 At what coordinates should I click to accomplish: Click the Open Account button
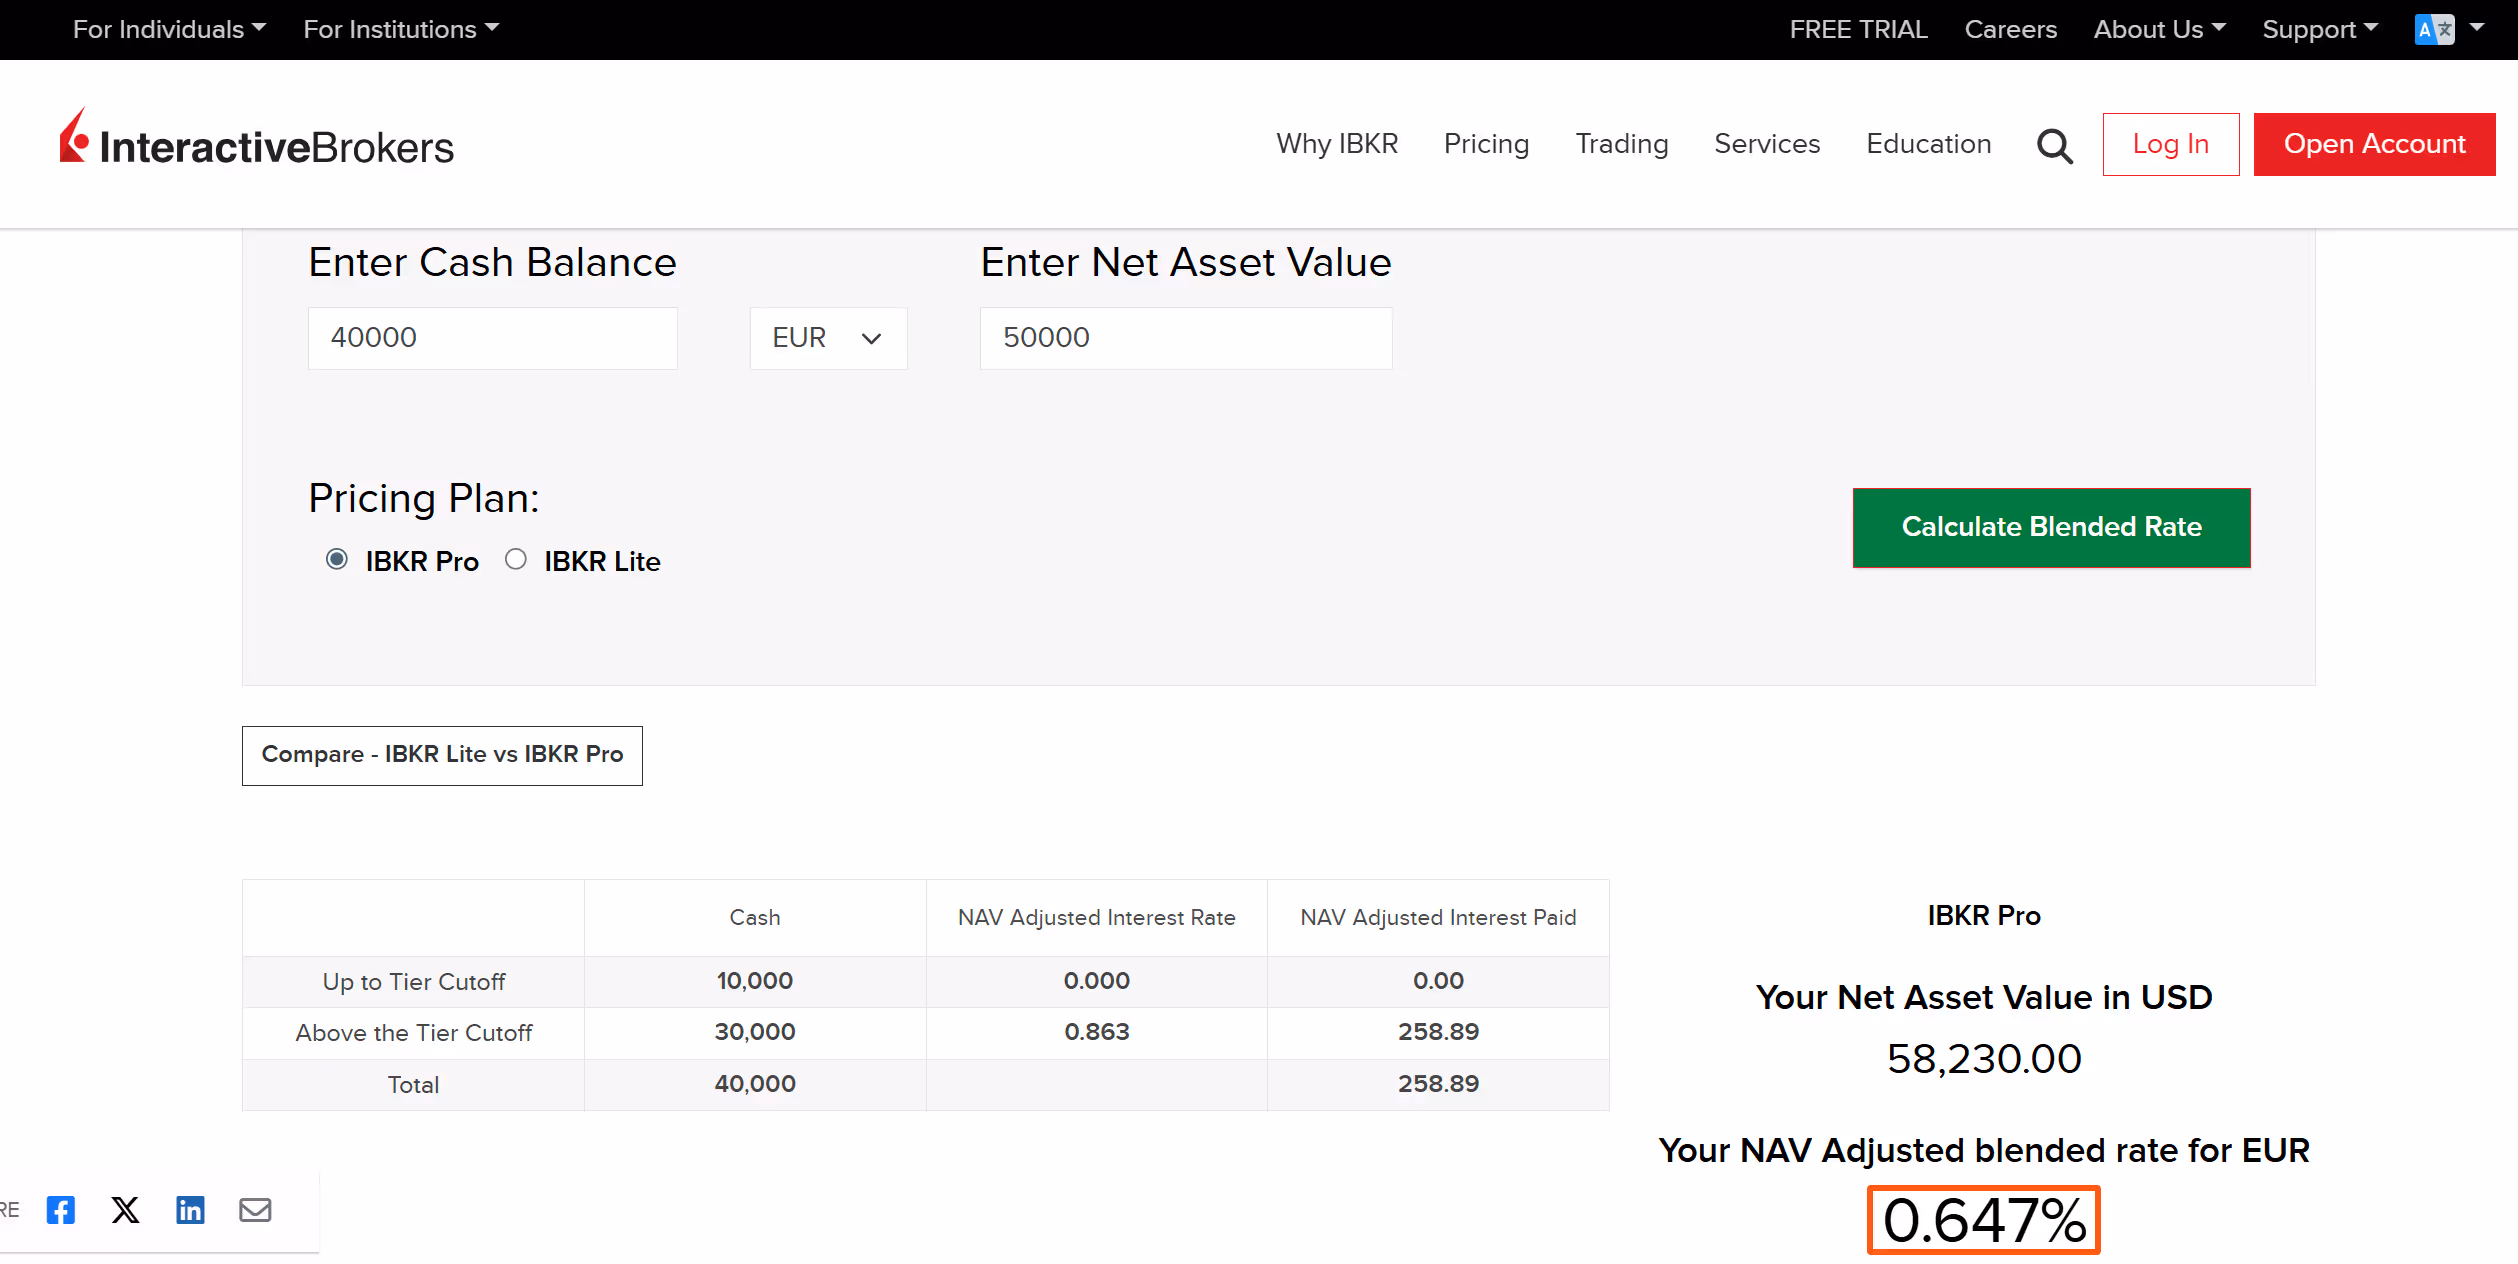2374,144
